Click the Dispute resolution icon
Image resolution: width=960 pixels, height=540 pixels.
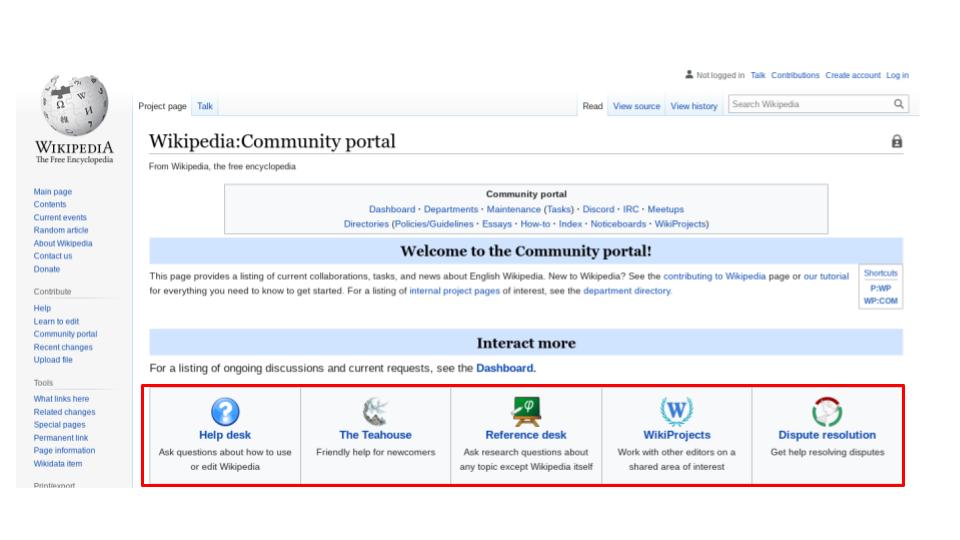(x=827, y=411)
